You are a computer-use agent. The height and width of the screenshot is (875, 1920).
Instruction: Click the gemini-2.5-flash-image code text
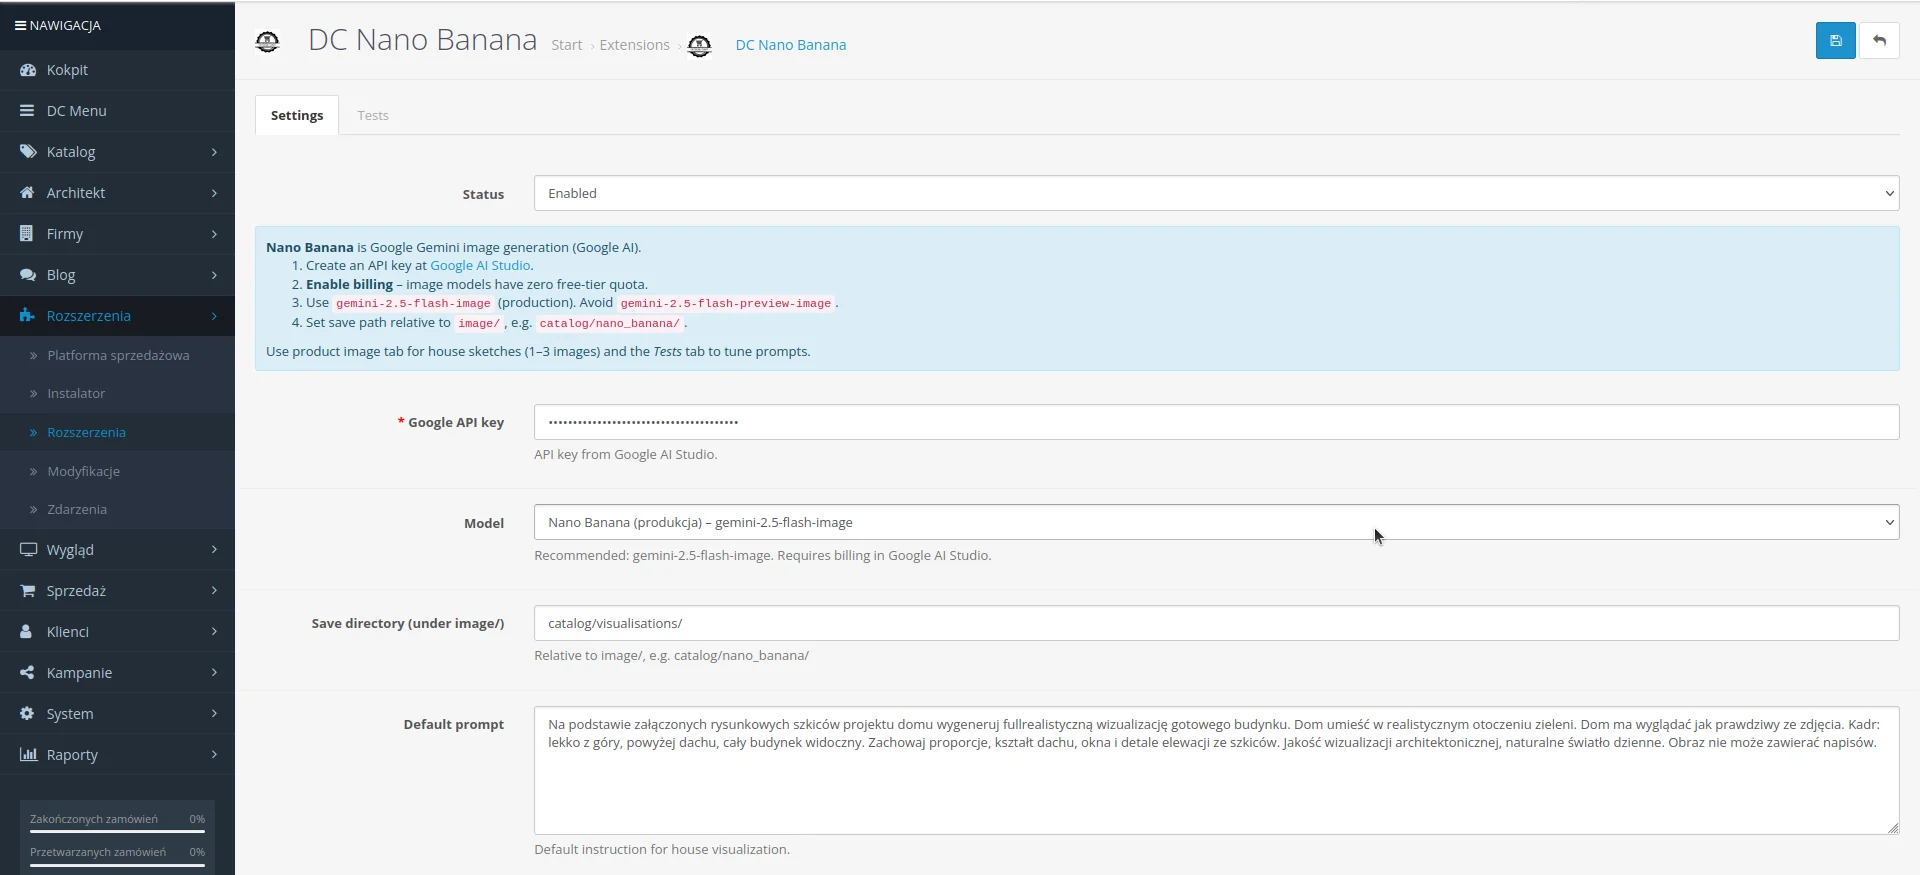[x=413, y=303]
